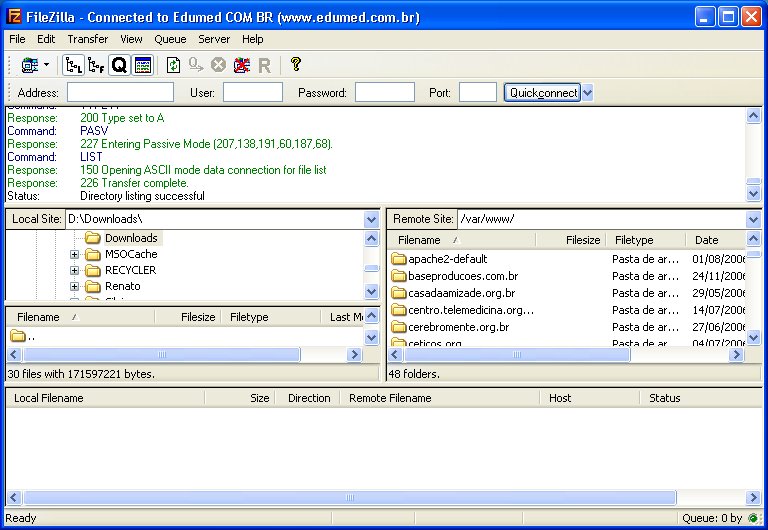768x530 pixels.
Task: Click the Disconnect from server icon
Action: pos(241,65)
